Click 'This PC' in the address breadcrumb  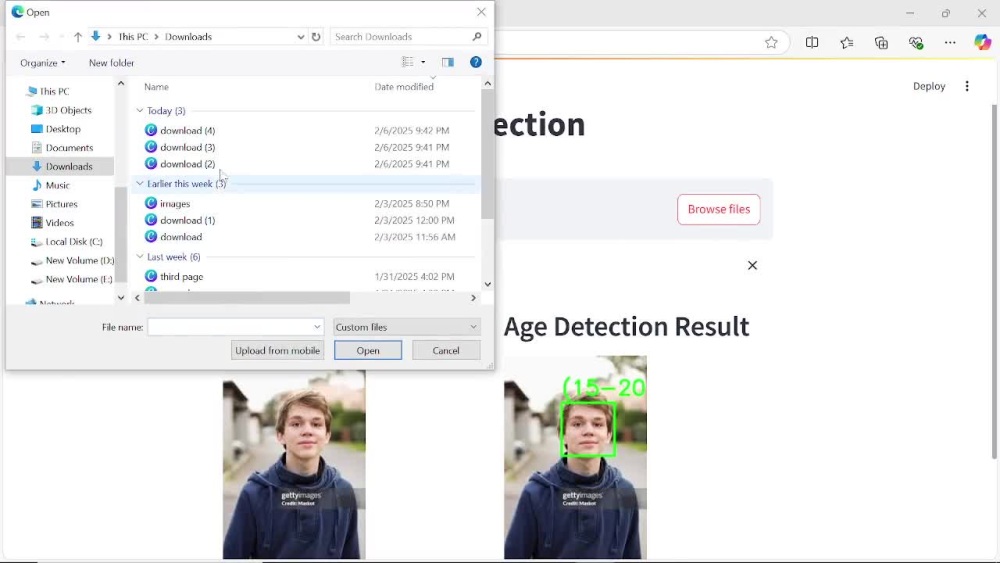133,37
